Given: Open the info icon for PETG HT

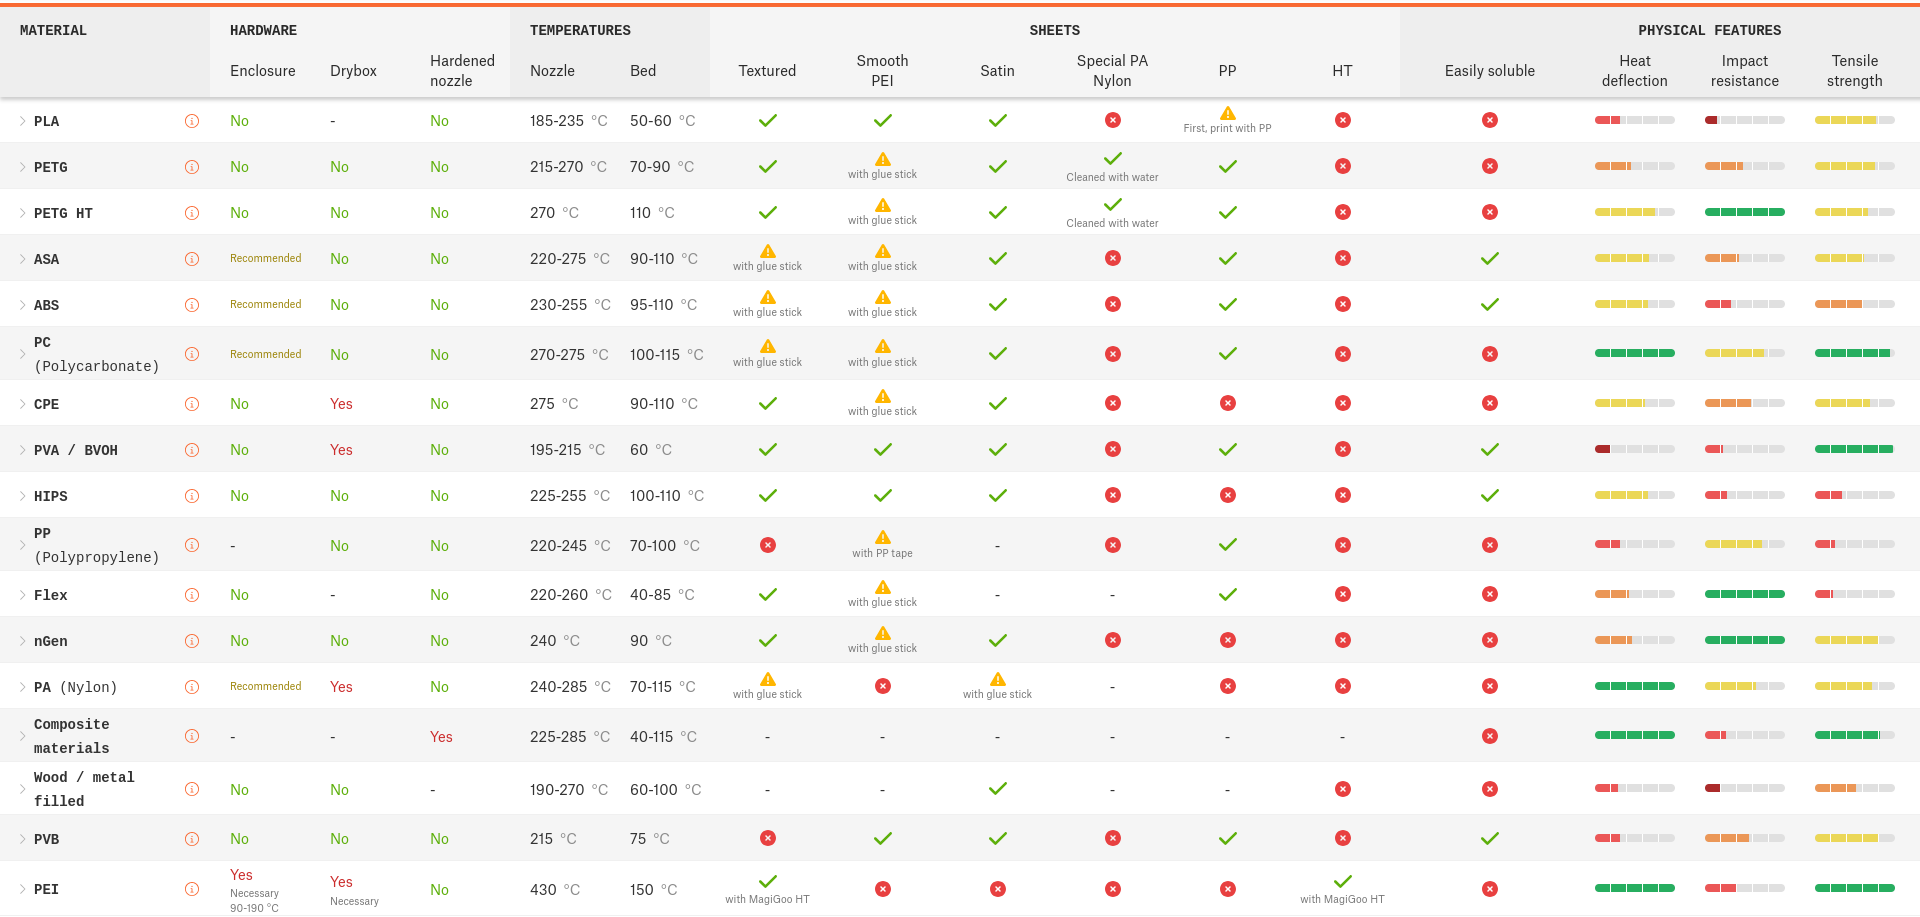Looking at the screenshot, I should point(192,213).
